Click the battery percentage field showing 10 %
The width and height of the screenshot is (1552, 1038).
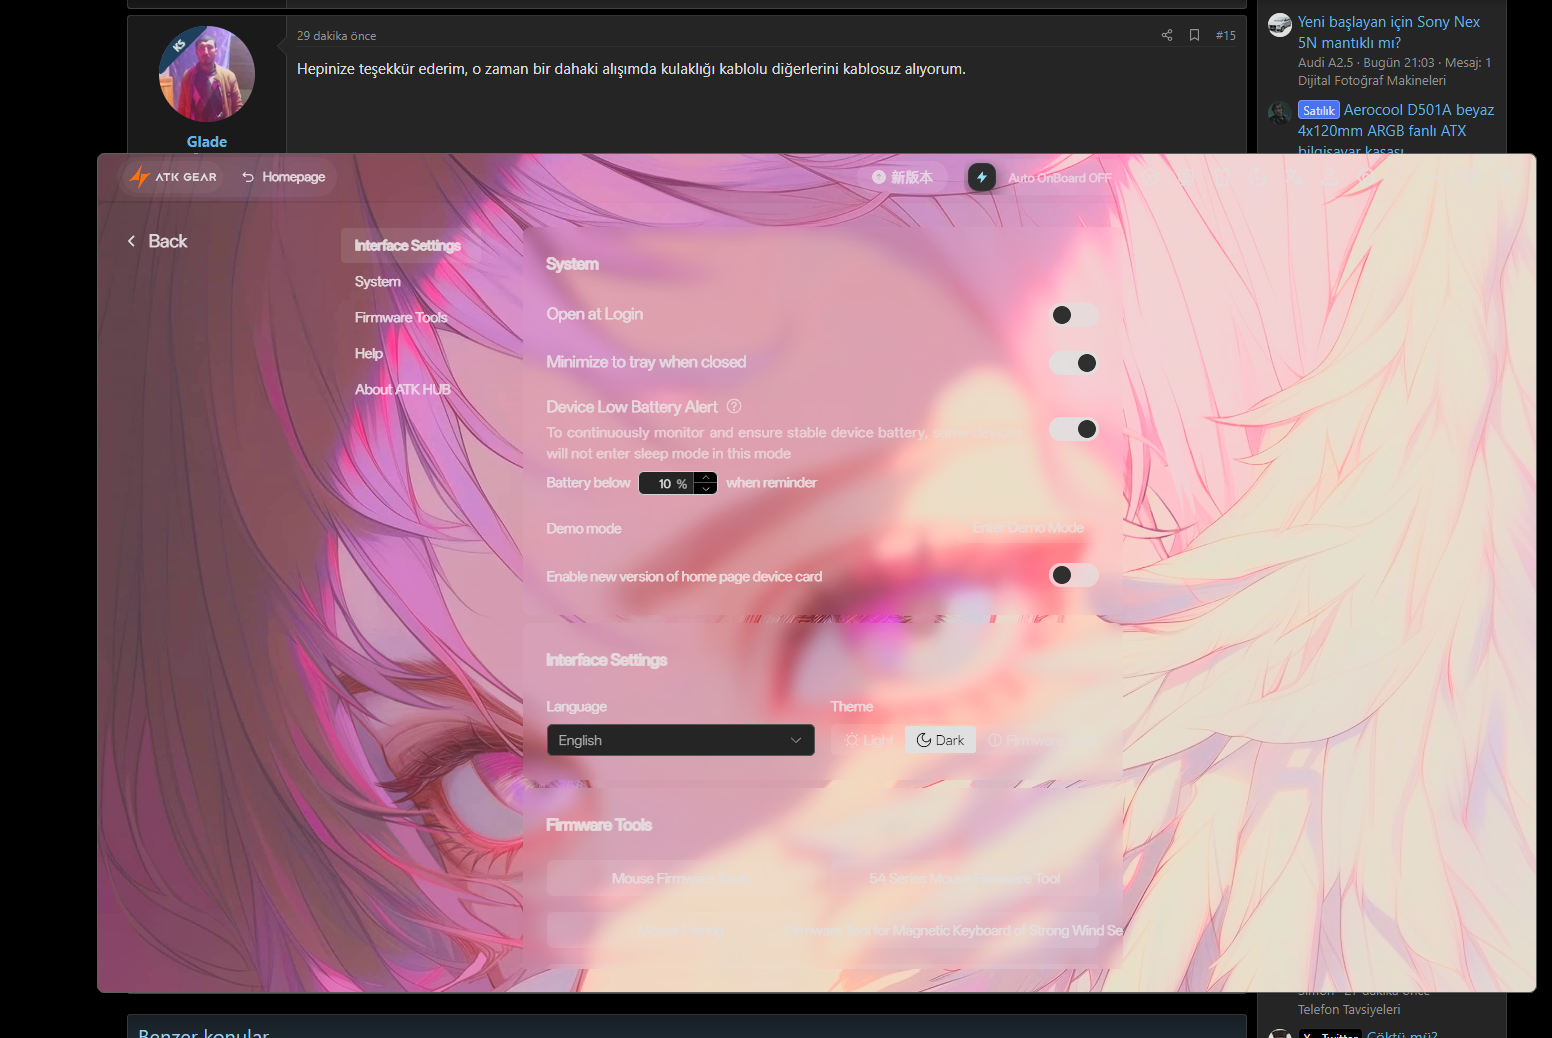[668, 483]
